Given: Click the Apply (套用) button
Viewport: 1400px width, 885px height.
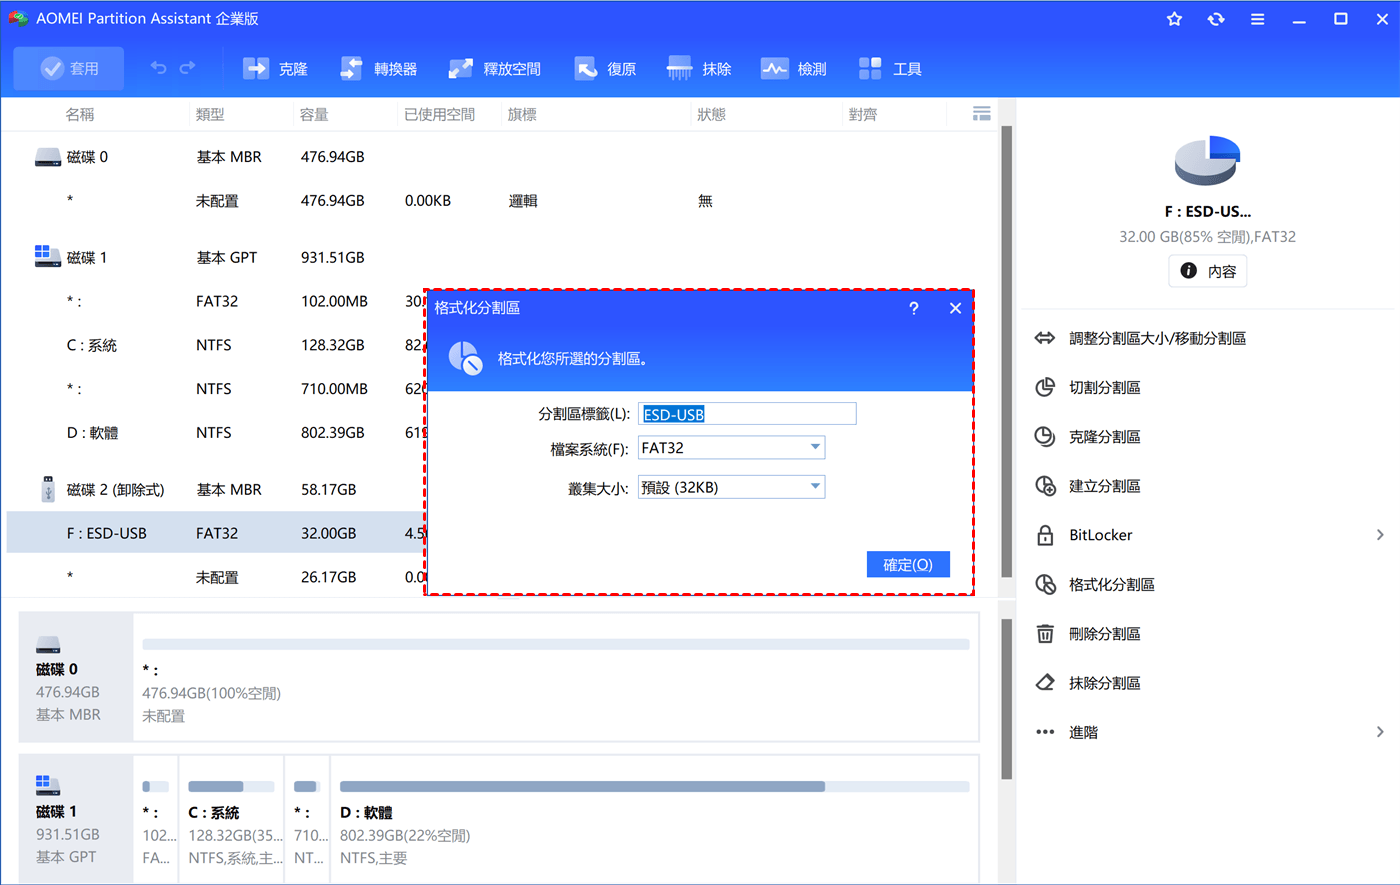Looking at the screenshot, I should [69, 68].
